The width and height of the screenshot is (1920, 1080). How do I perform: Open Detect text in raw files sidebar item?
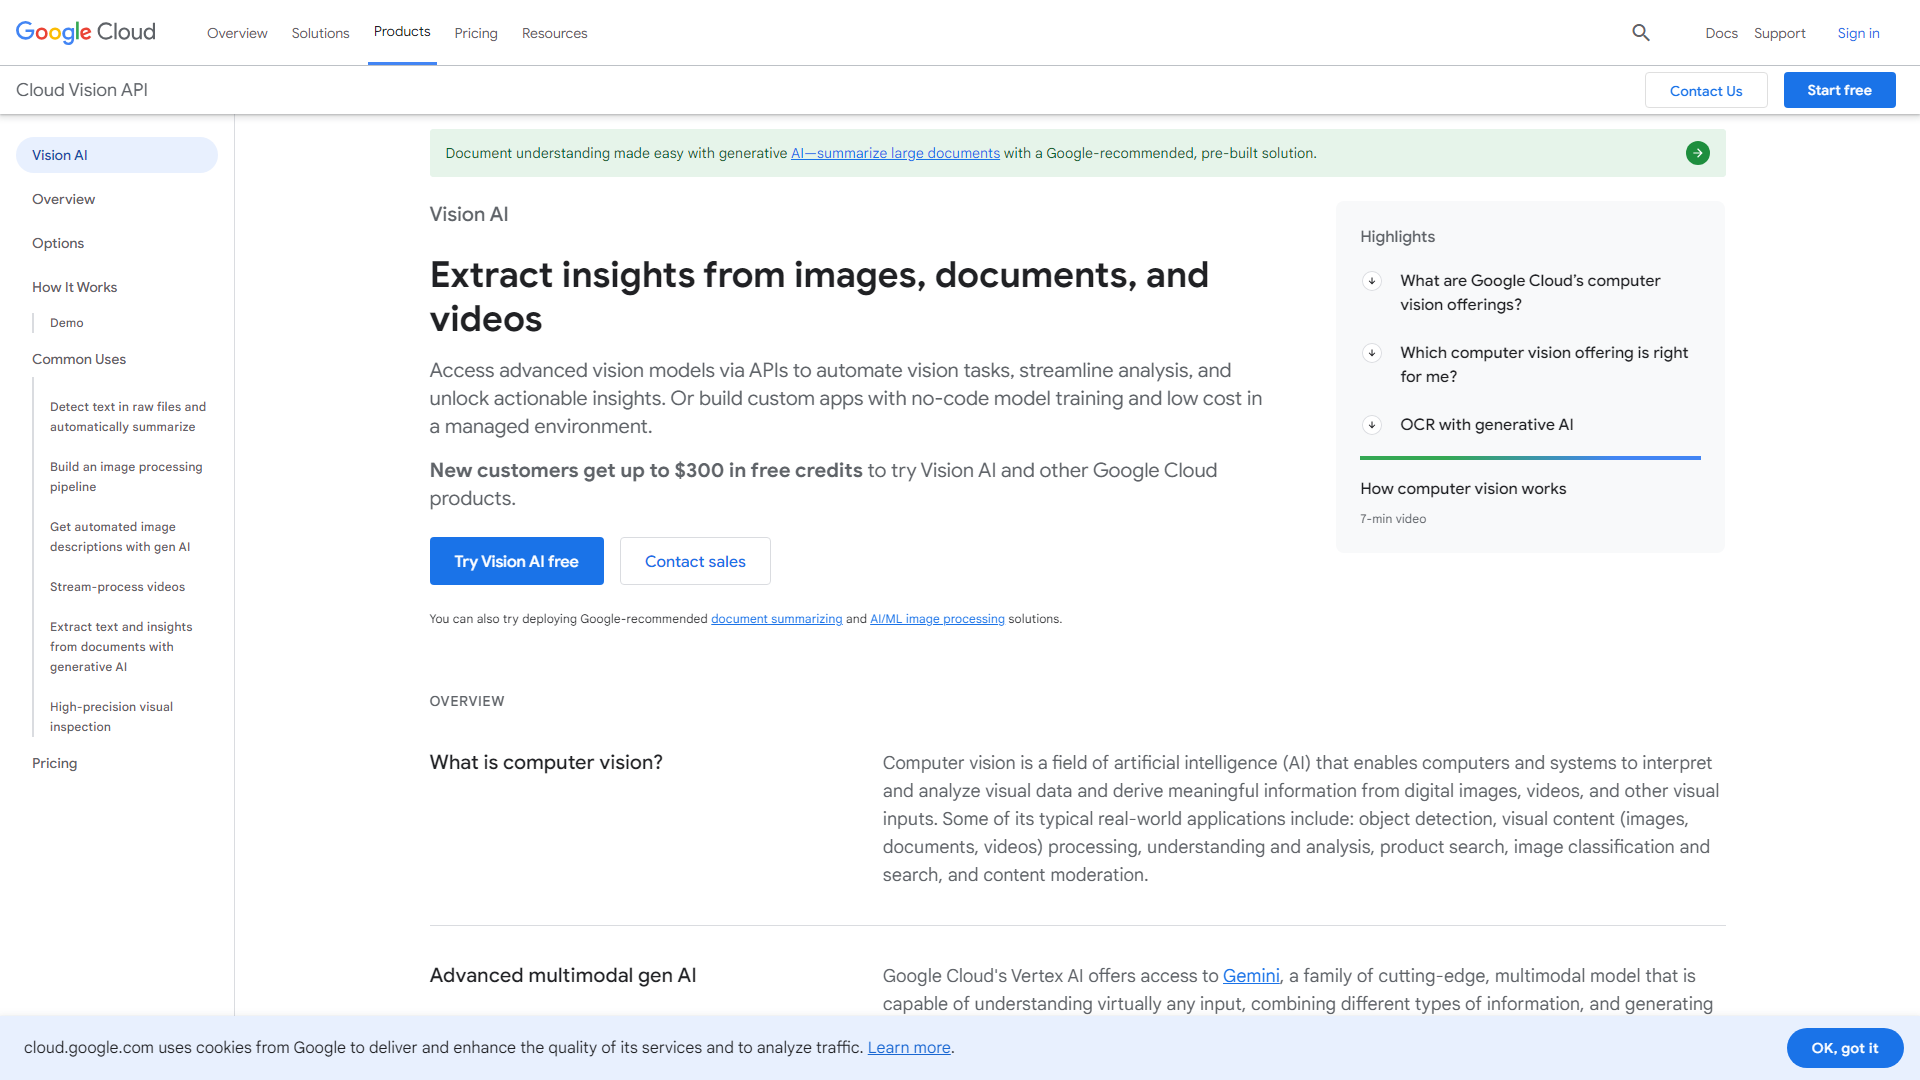128,417
